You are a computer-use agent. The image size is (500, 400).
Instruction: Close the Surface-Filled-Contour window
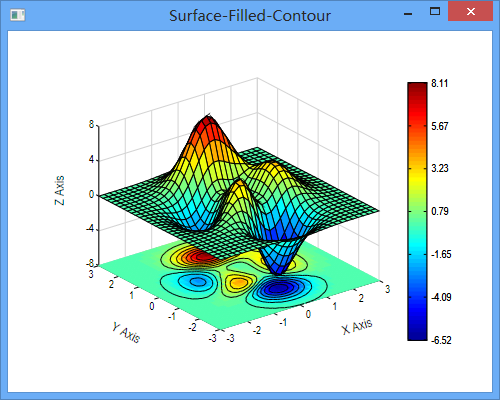click(x=470, y=12)
